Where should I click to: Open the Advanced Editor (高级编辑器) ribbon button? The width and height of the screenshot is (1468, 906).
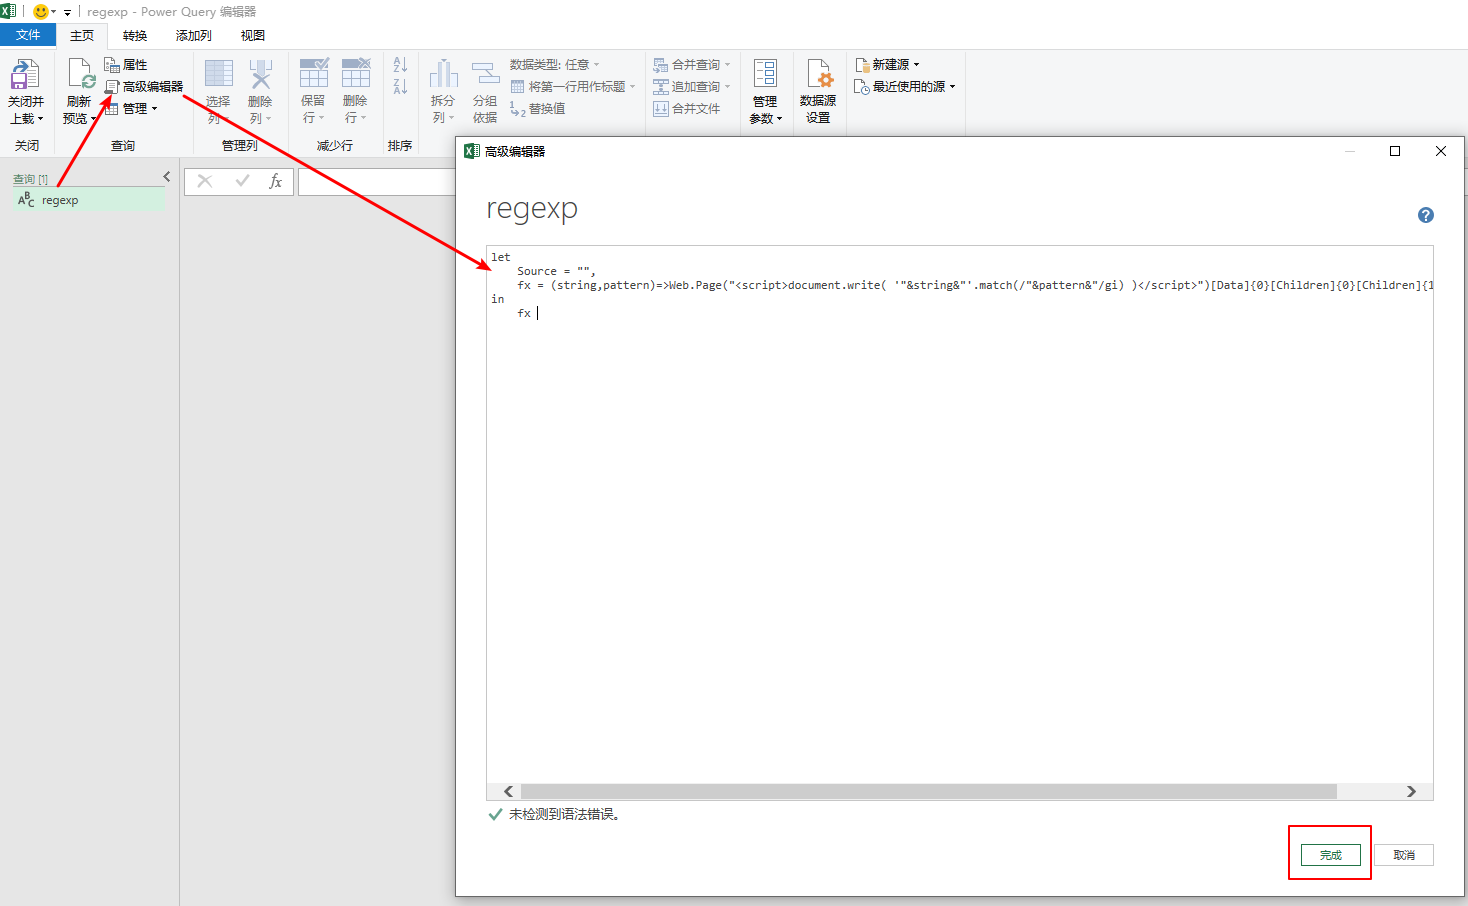point(144,87)
